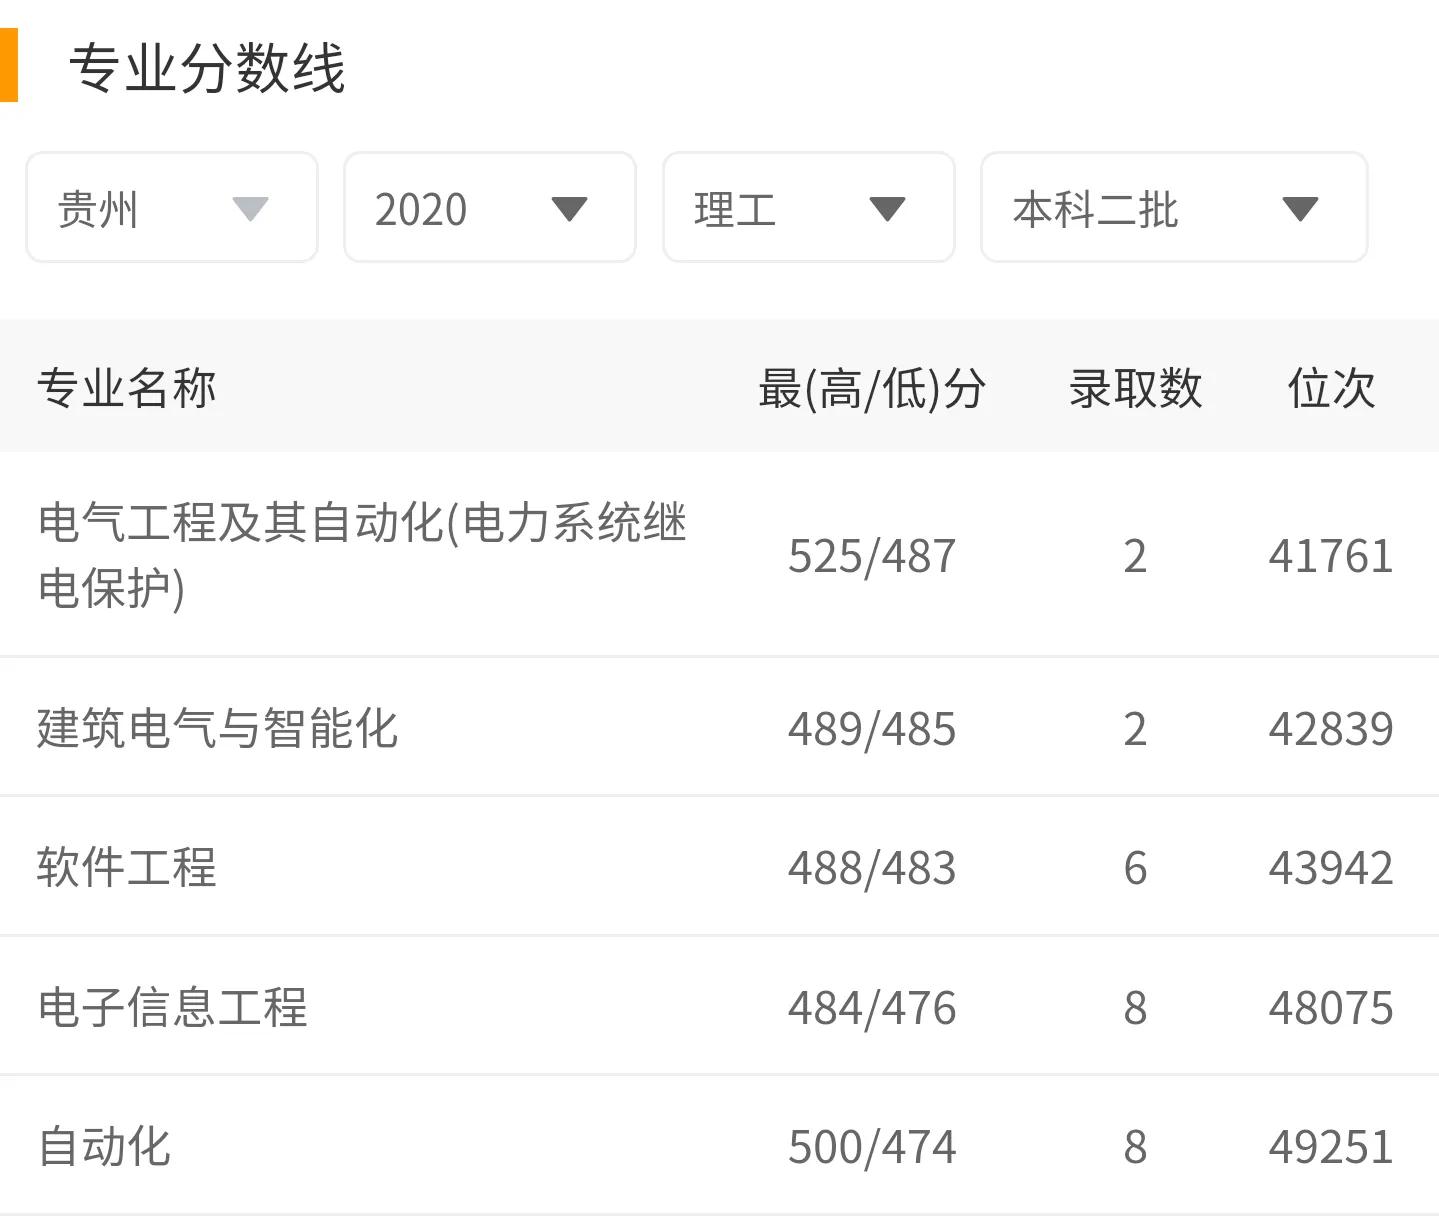
Task: Select the 专业名称 column header
Action: point(126,388)
